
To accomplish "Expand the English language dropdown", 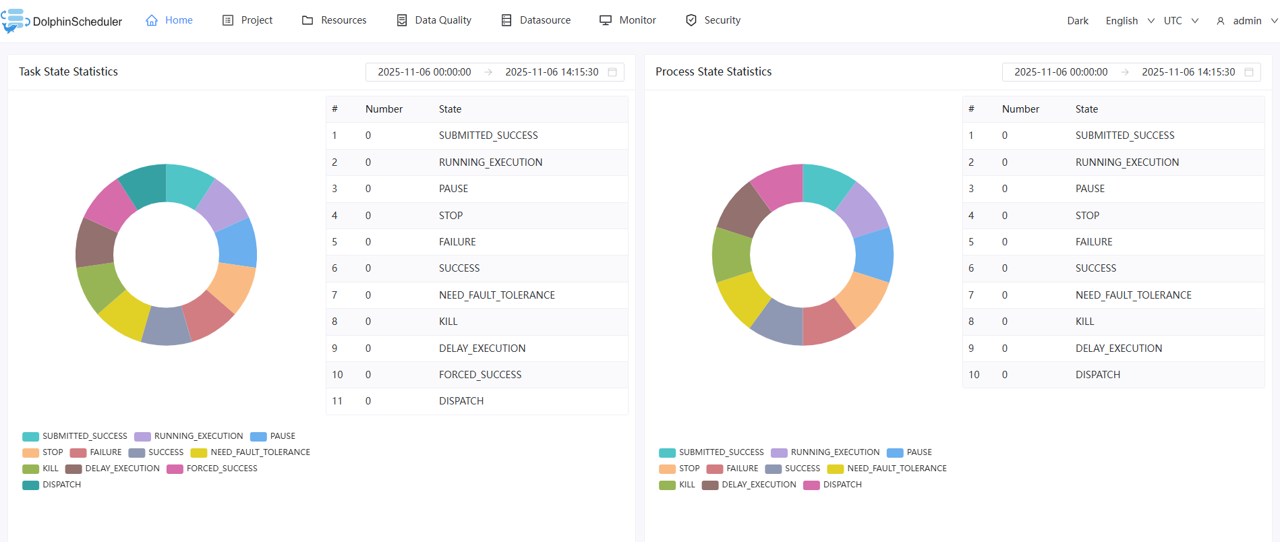I will click(x=1129, y=21).
